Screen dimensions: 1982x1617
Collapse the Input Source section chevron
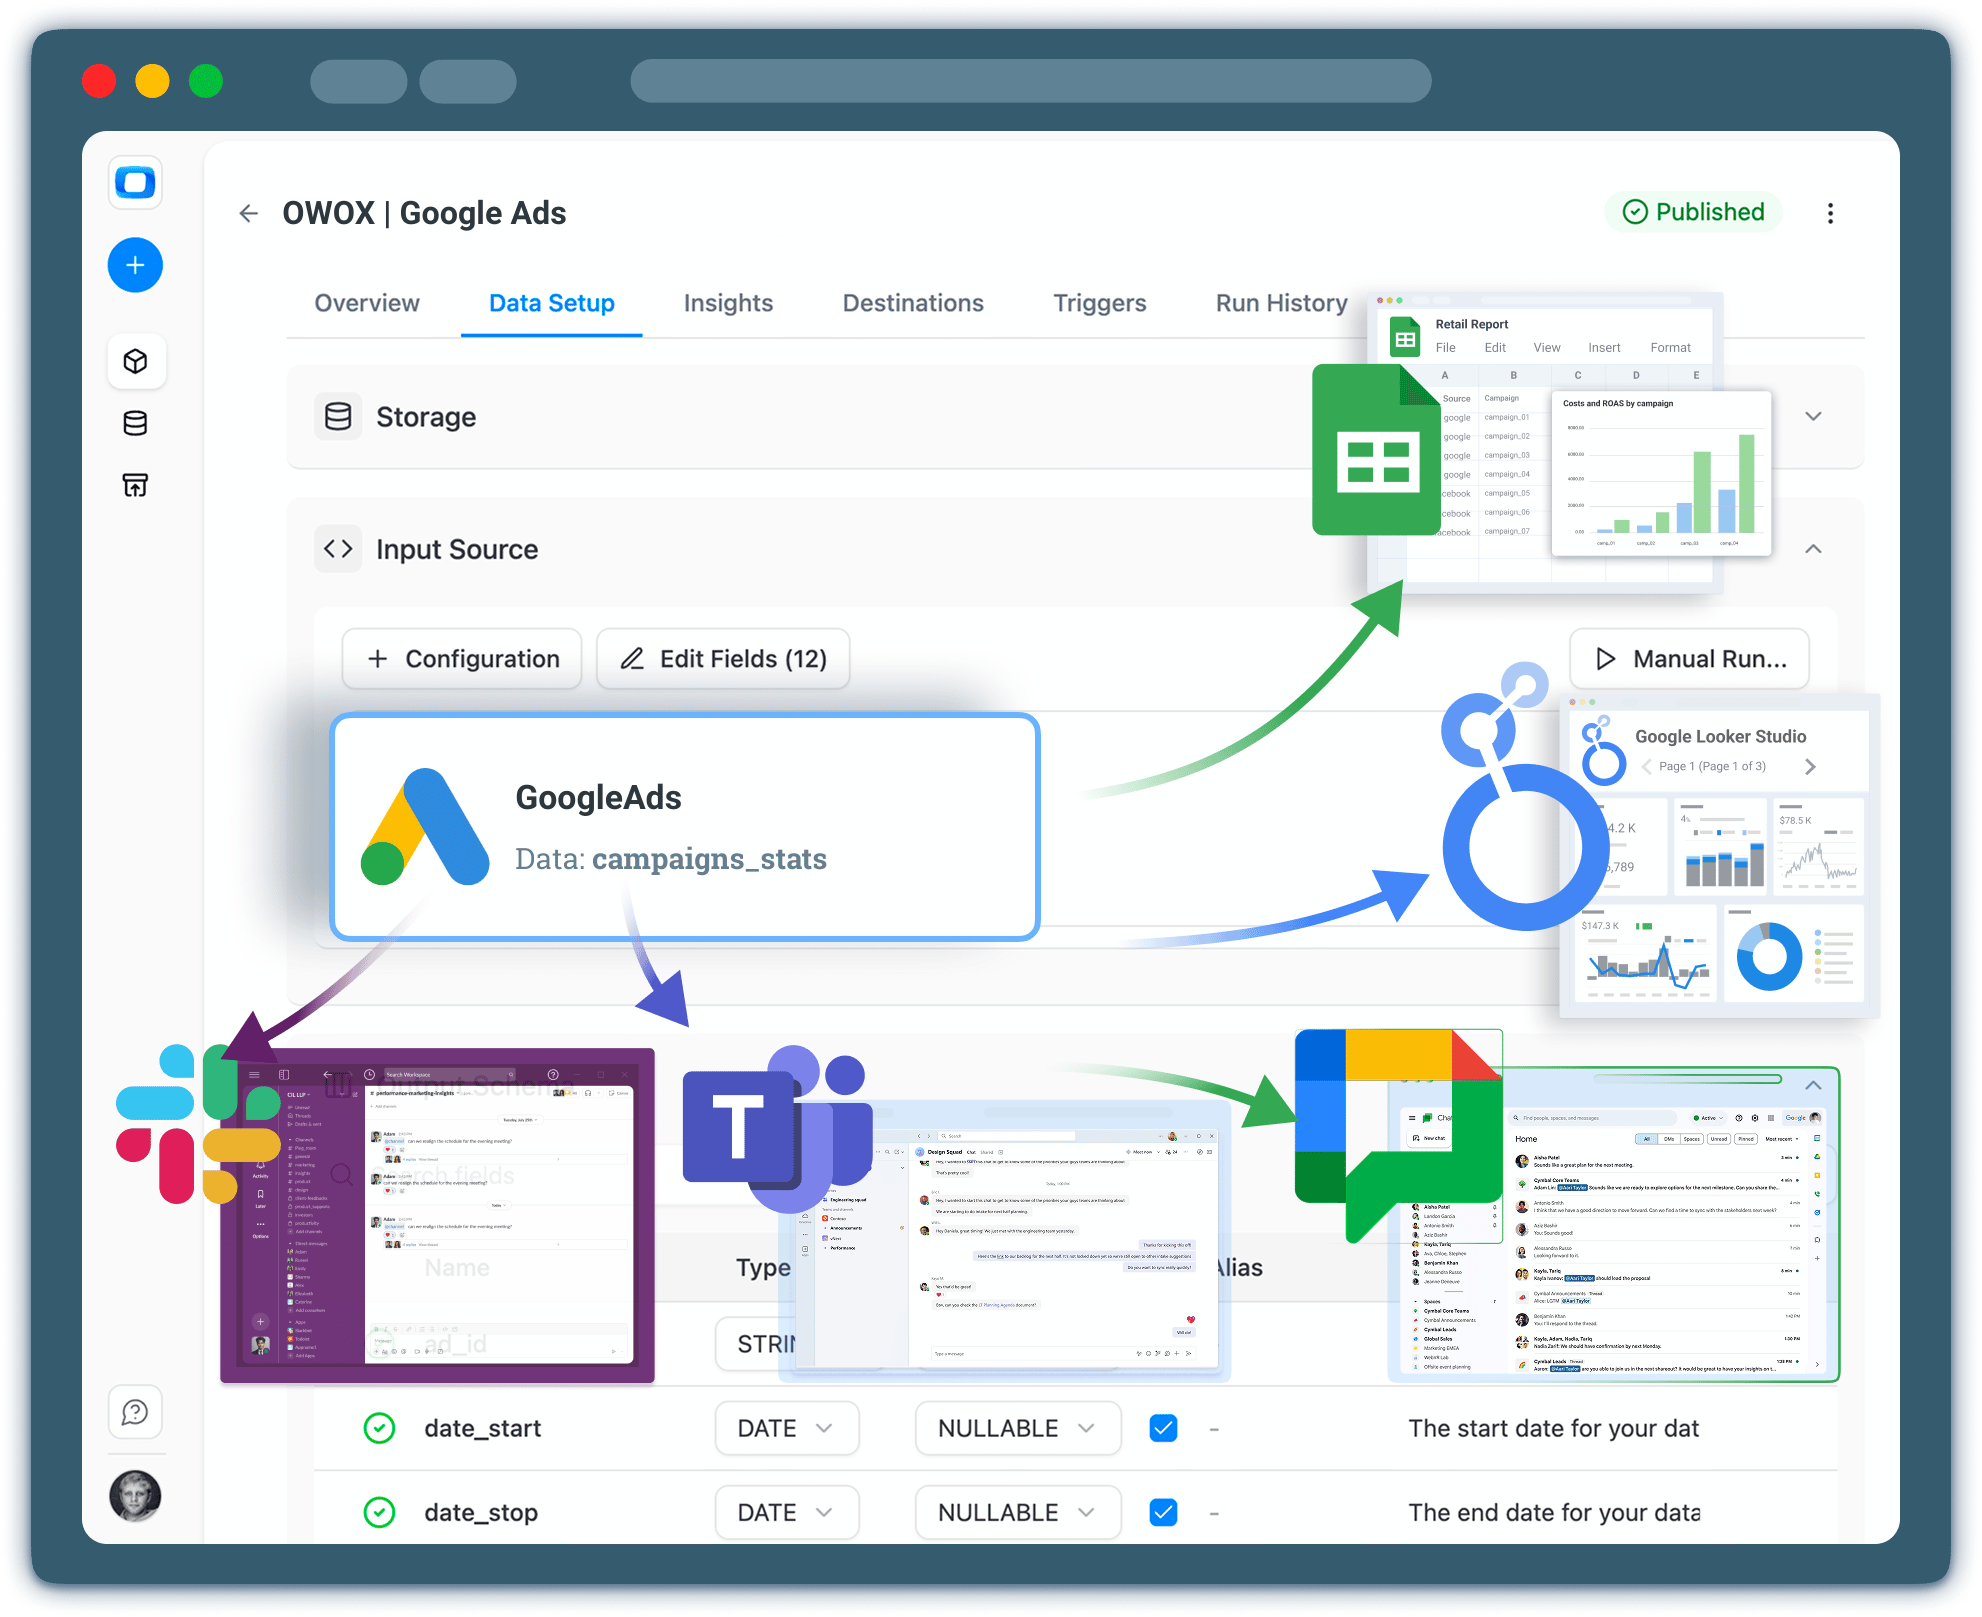point(1813,549)
